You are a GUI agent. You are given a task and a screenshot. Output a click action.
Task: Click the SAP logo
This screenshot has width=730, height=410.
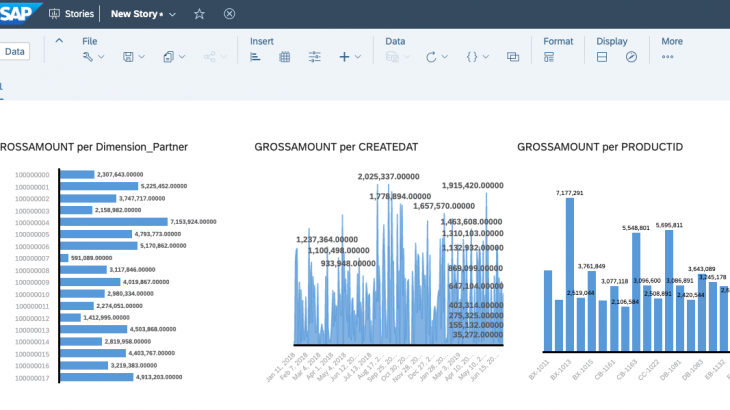click(x=18, y=14)
